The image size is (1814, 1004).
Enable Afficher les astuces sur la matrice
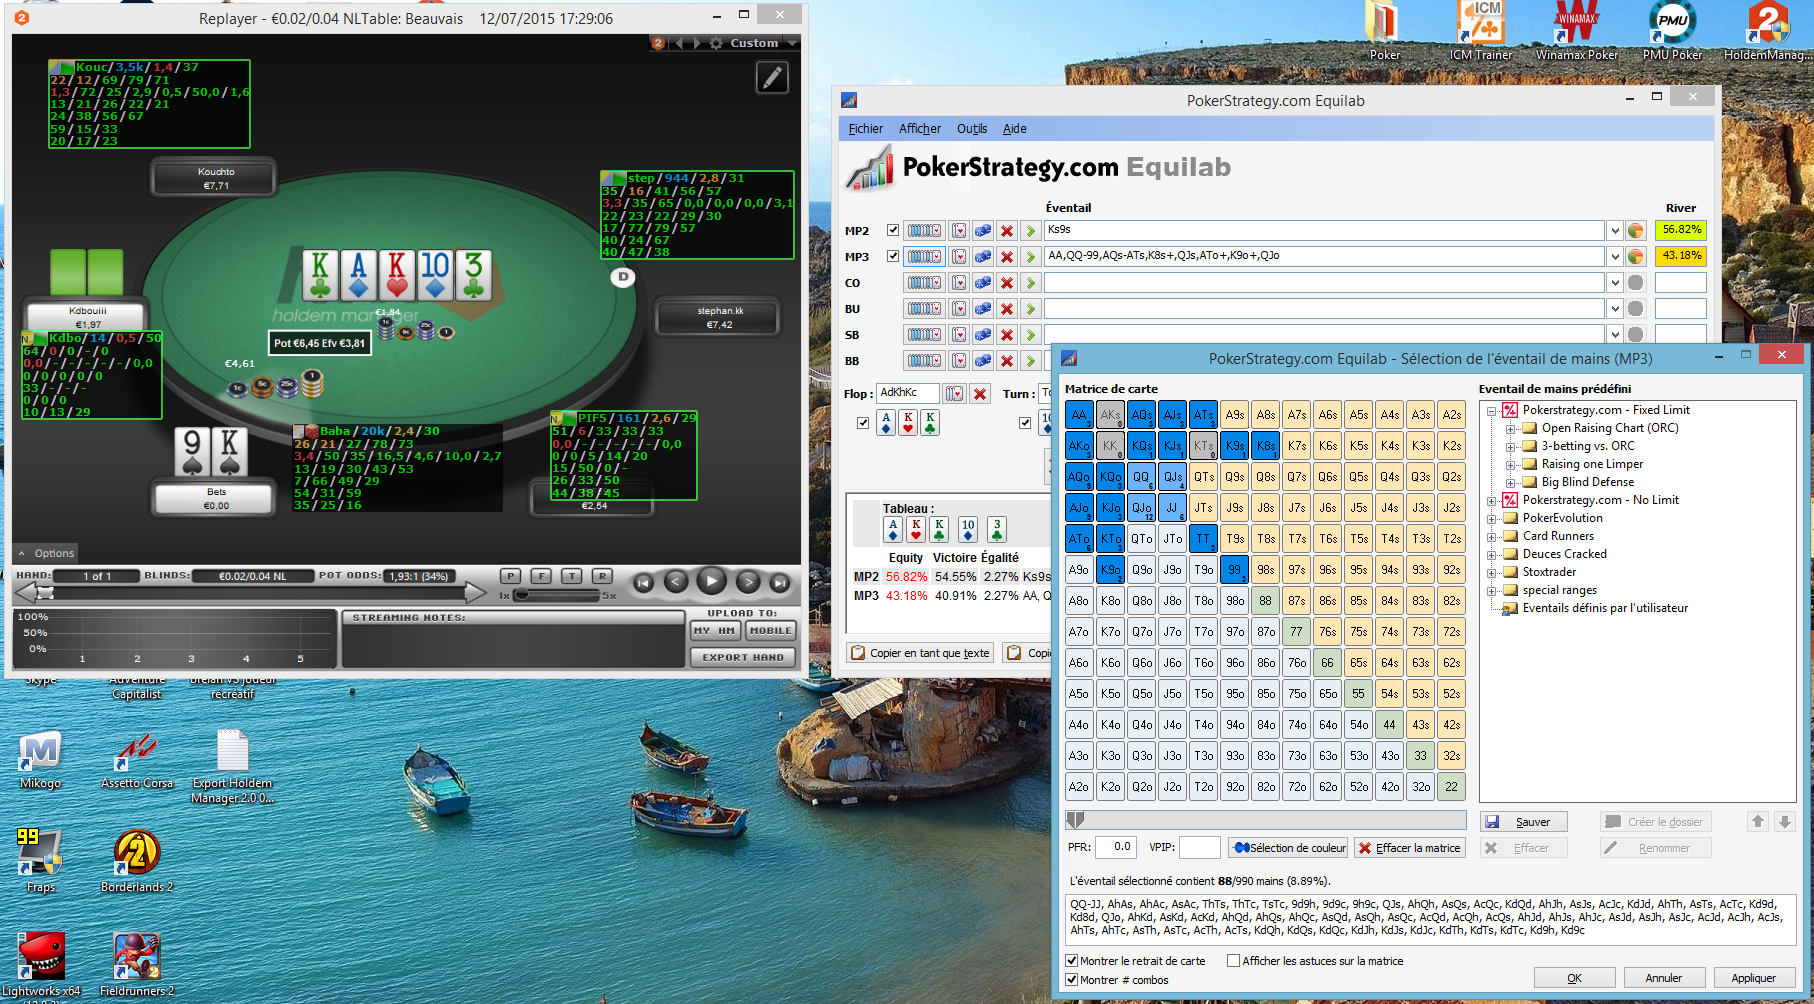click(1233, 961)
